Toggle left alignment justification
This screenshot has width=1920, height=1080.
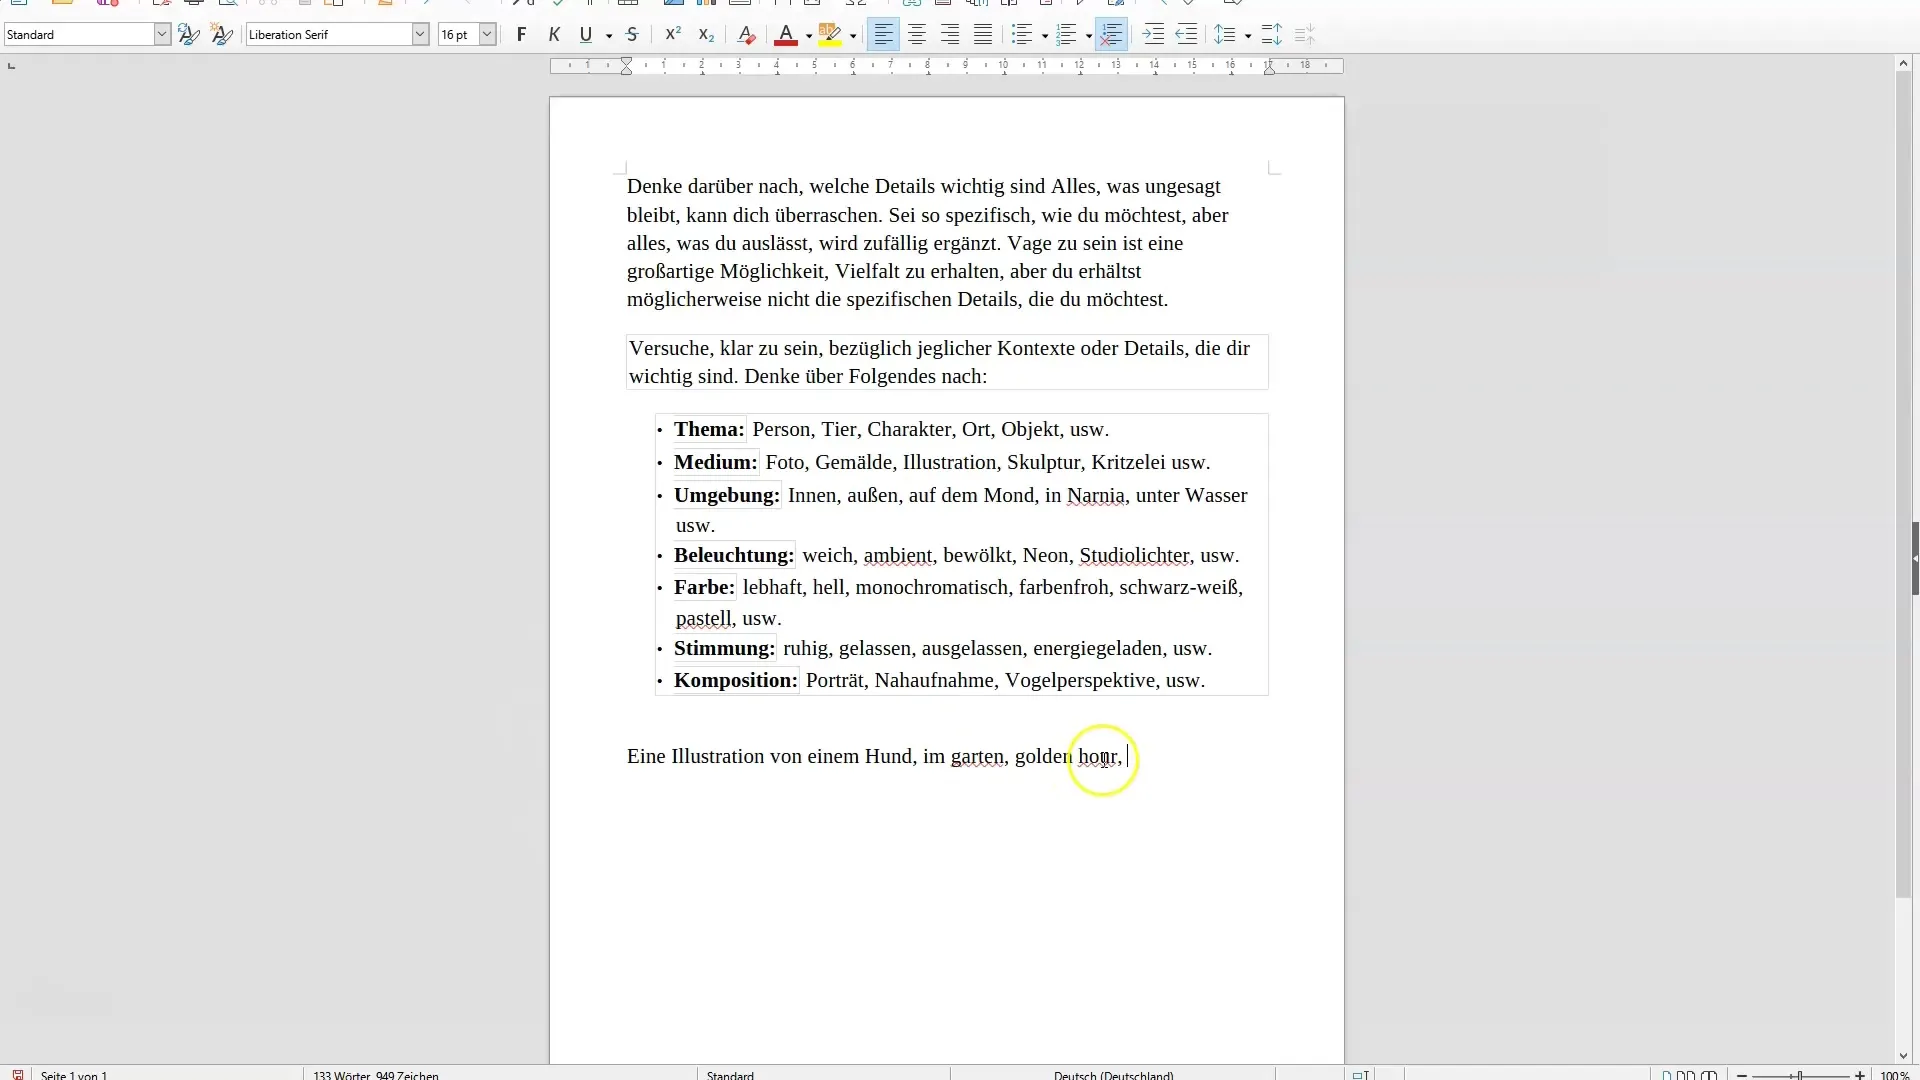[884, 34]
